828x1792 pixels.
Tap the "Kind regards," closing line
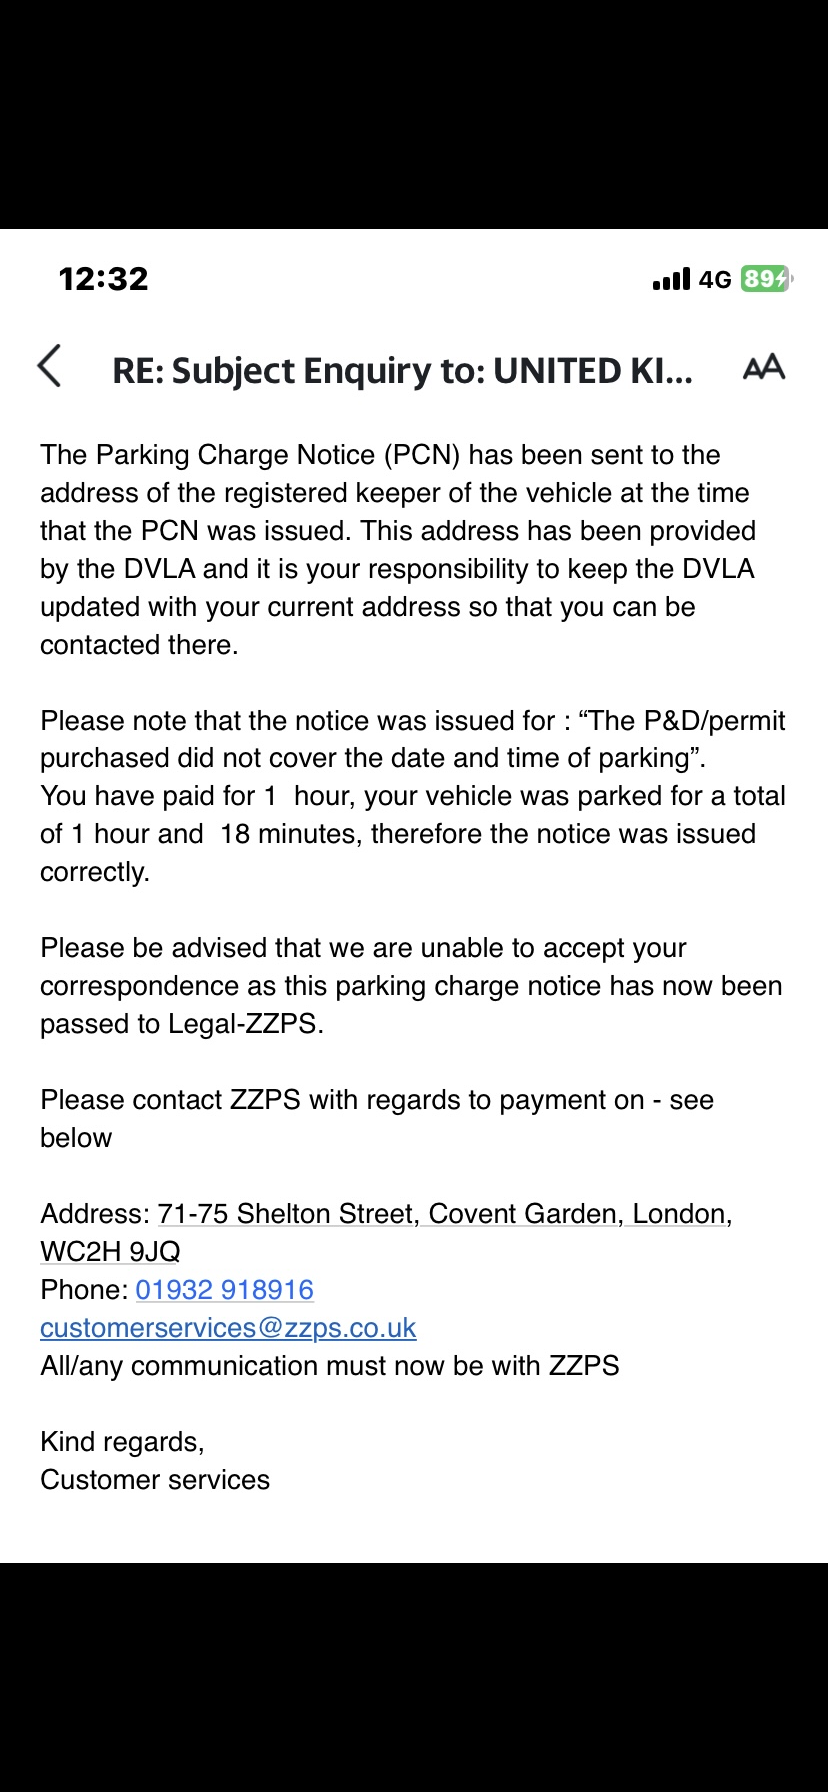122,1442
